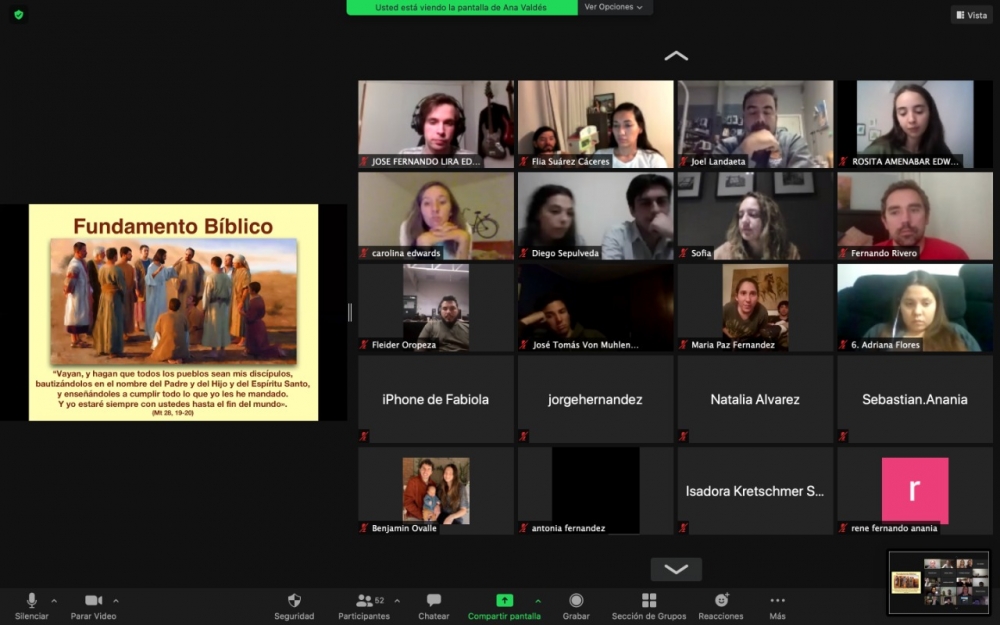
Task: Expand audio options arrow beside Silenciar
Action: pos(54,601)
